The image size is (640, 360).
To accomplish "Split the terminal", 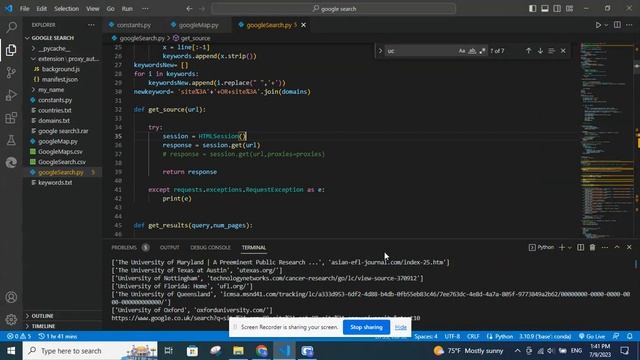I will coord(580,247).
